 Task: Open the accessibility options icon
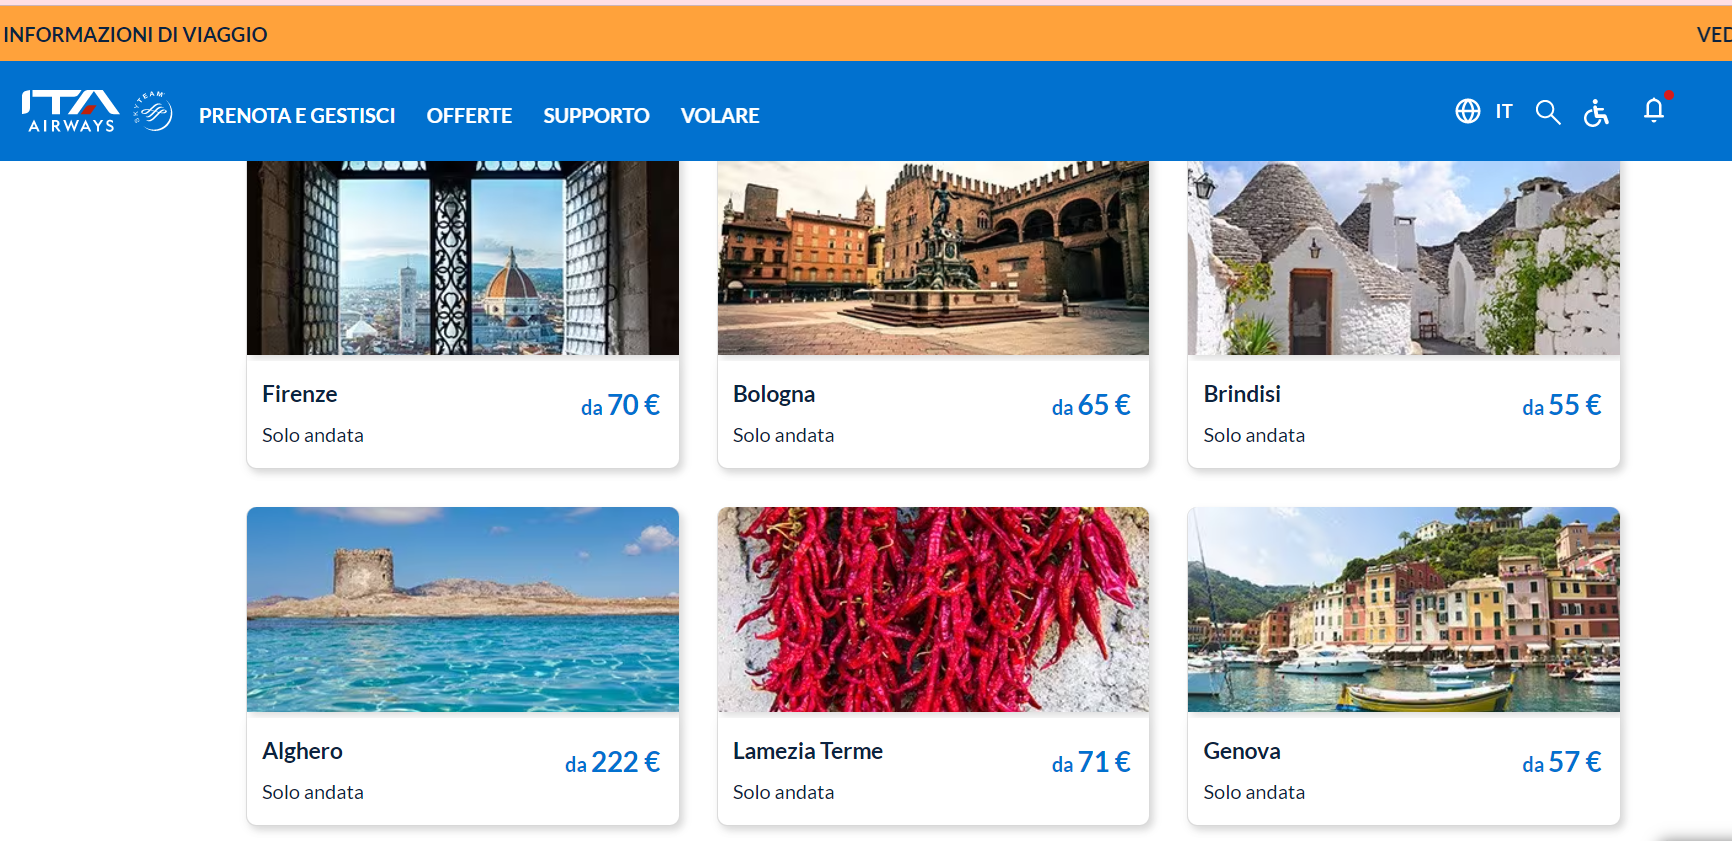(1596, 113)
